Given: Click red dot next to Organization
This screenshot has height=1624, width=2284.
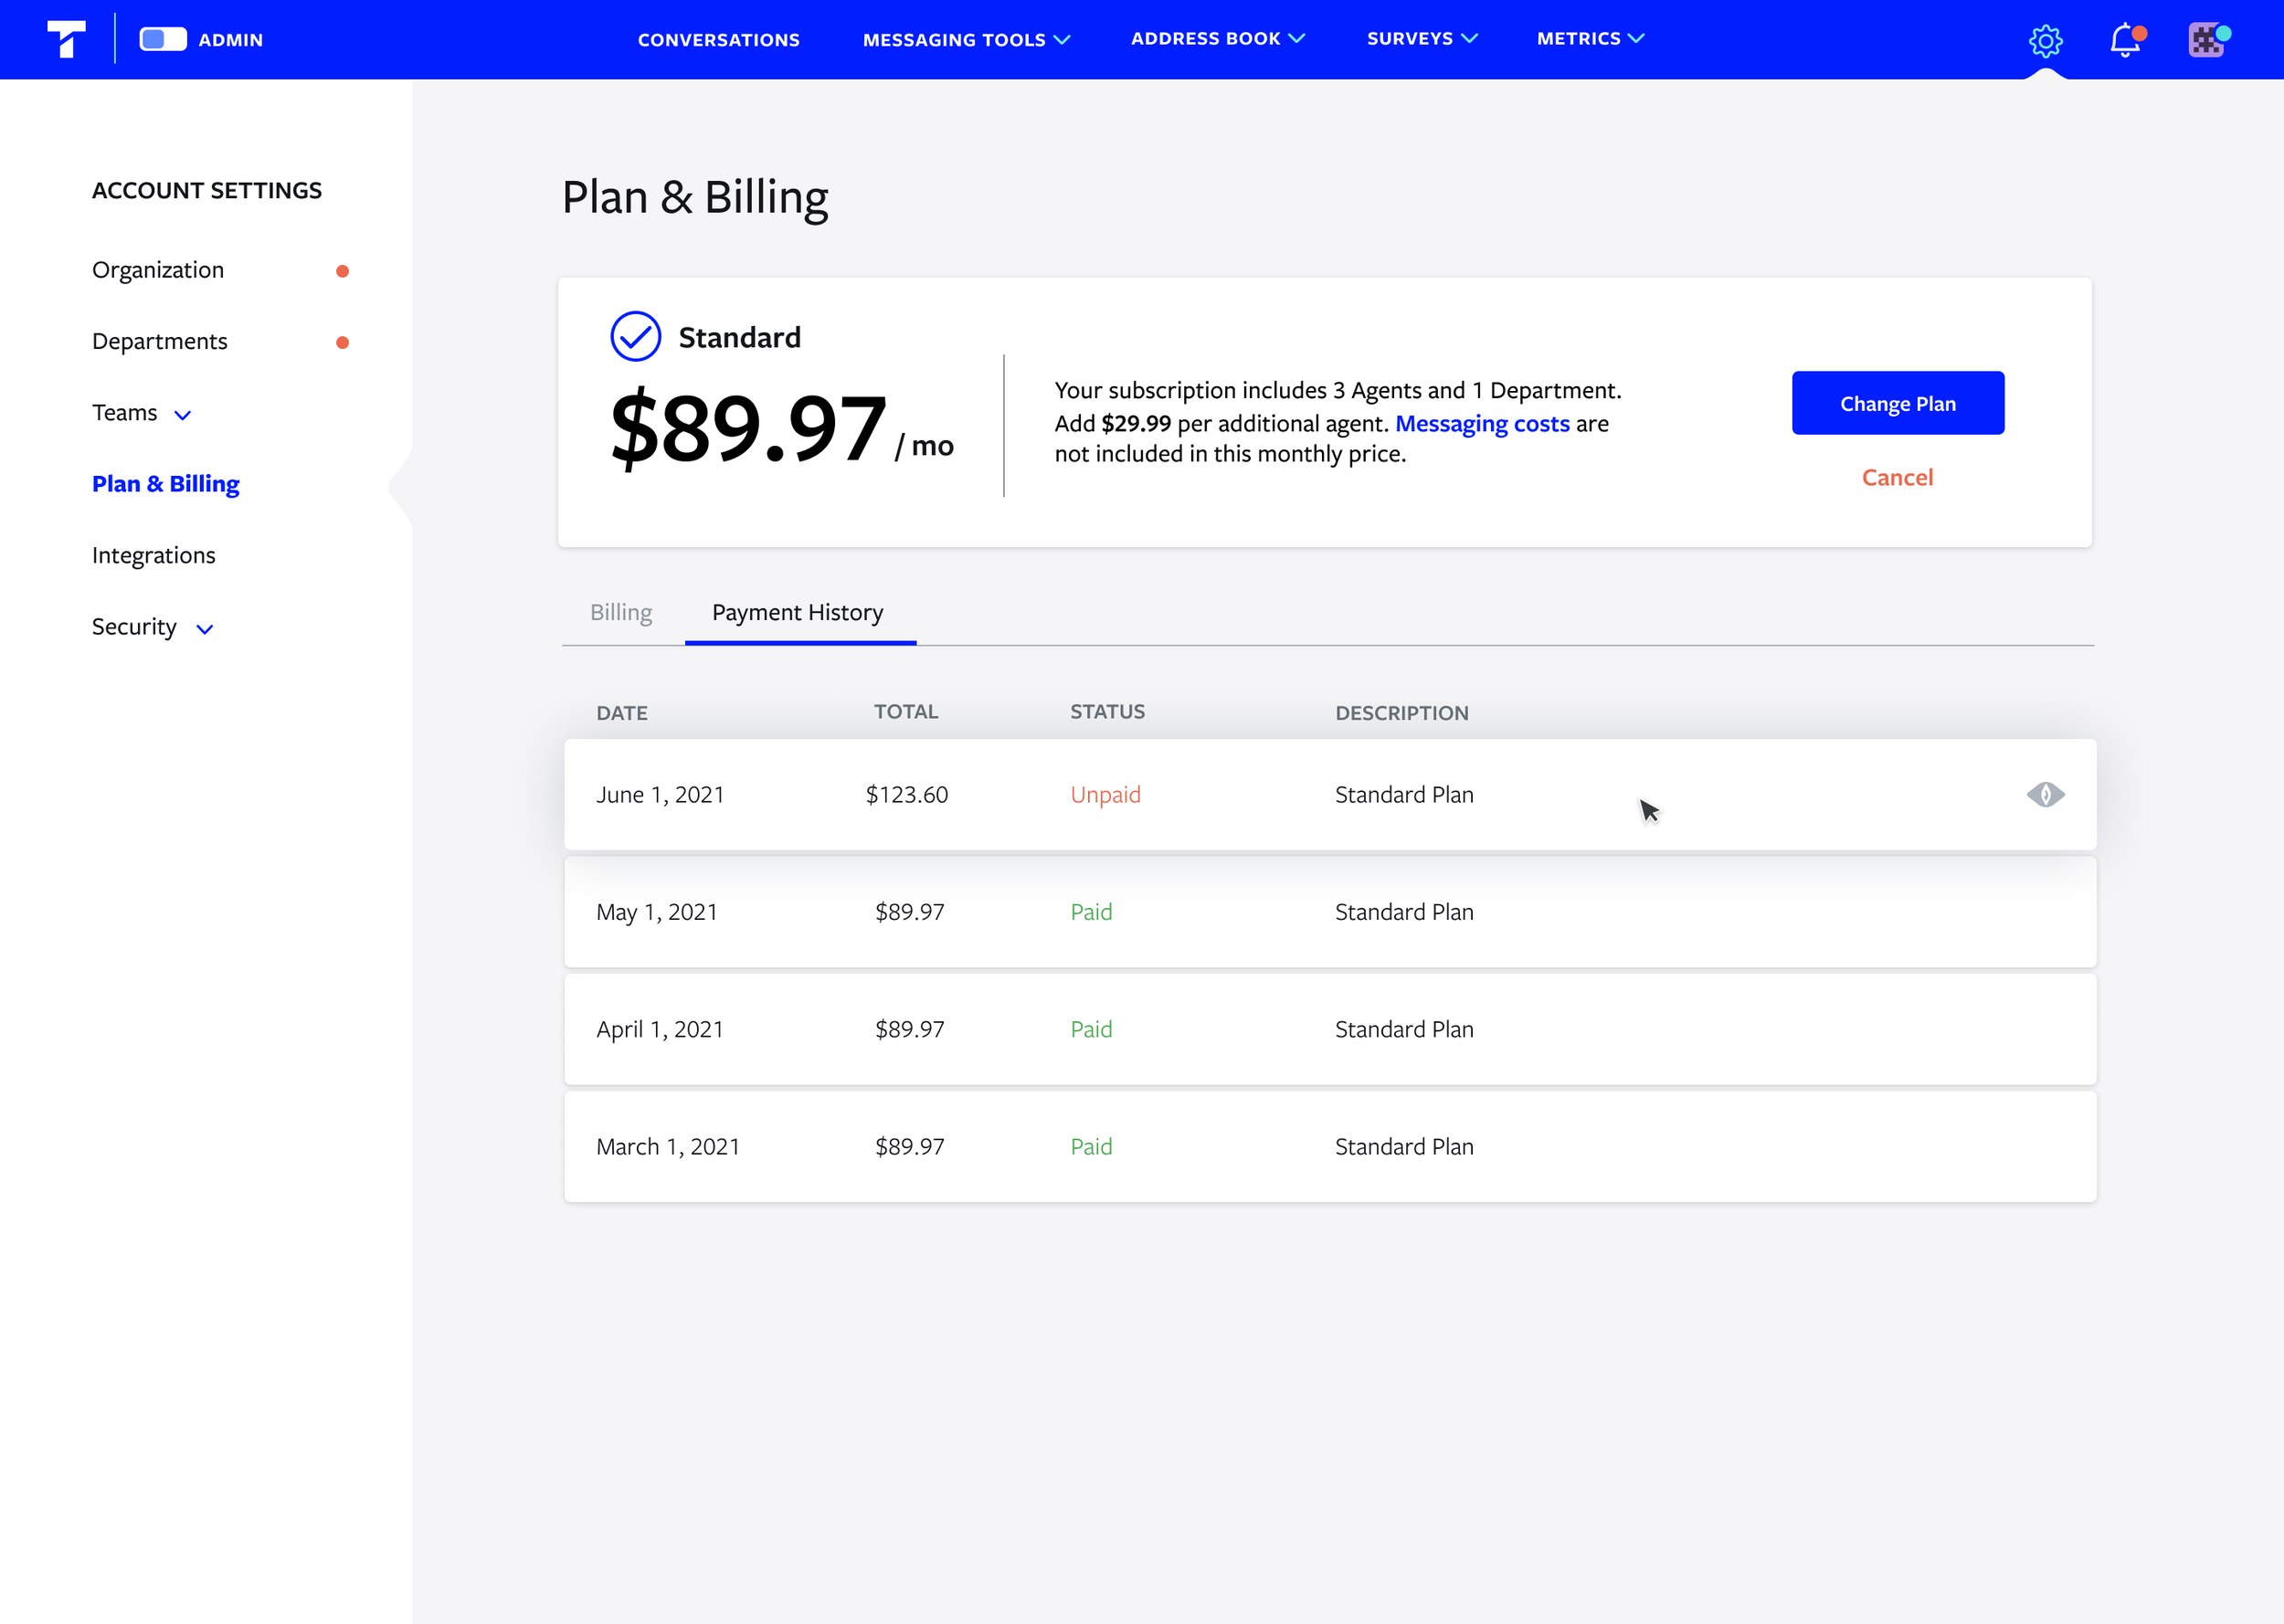Looking at the screenshot, I should click(x=342, y=271).
